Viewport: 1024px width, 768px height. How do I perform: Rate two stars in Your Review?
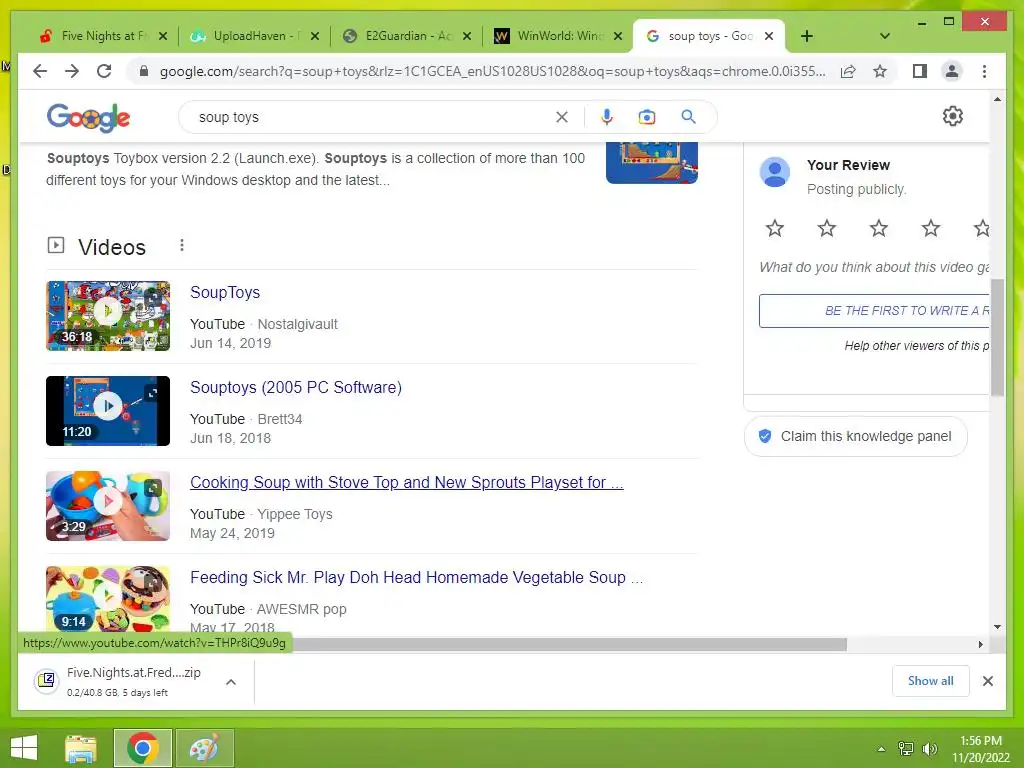click(x=827, y=228)
